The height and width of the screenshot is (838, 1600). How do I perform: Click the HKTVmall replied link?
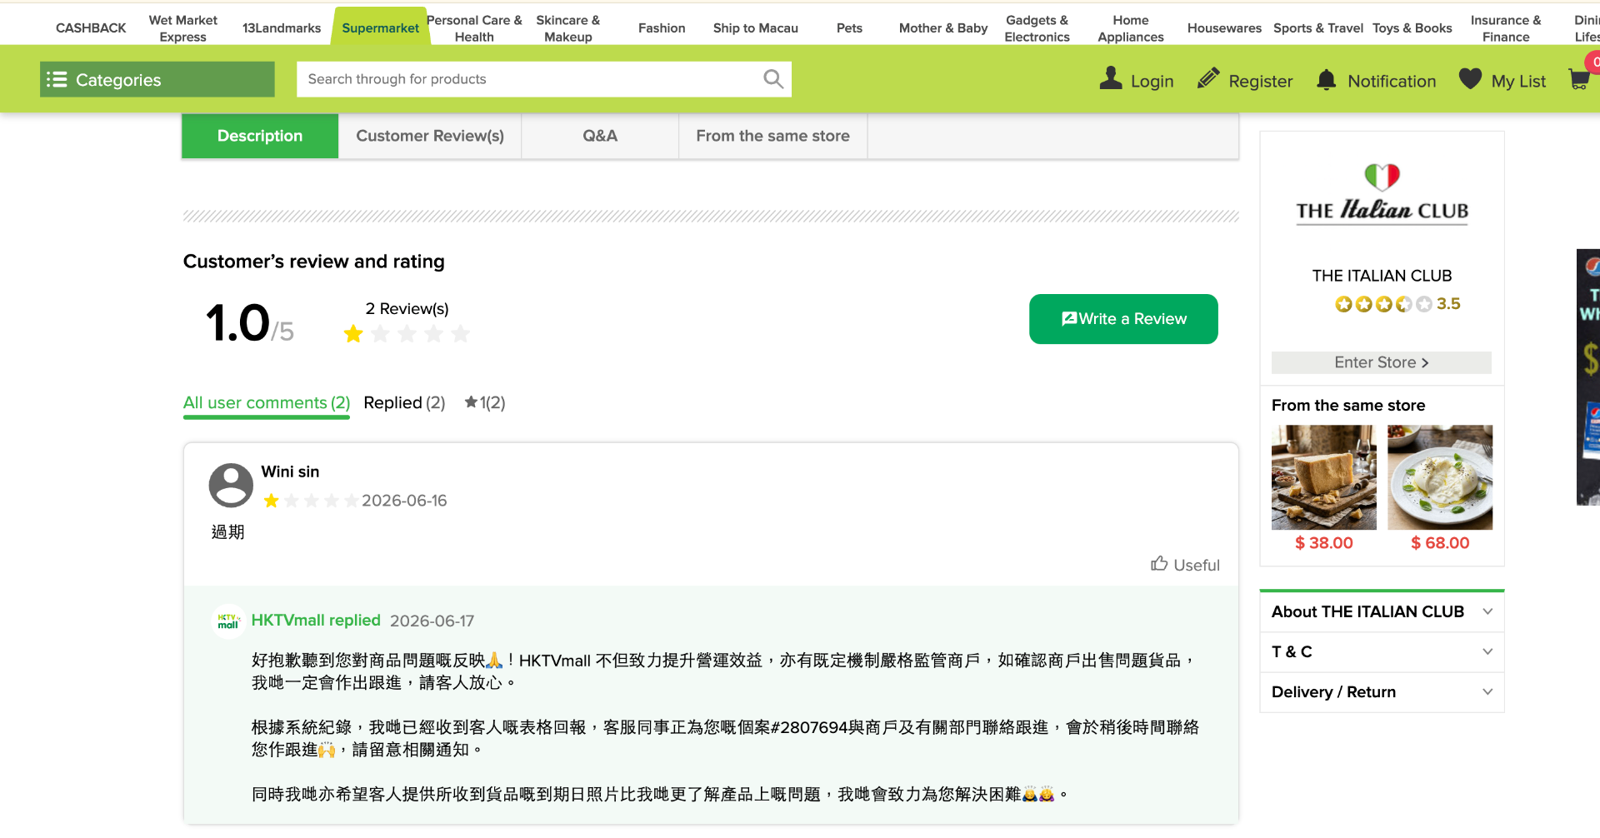coord(316,620)
